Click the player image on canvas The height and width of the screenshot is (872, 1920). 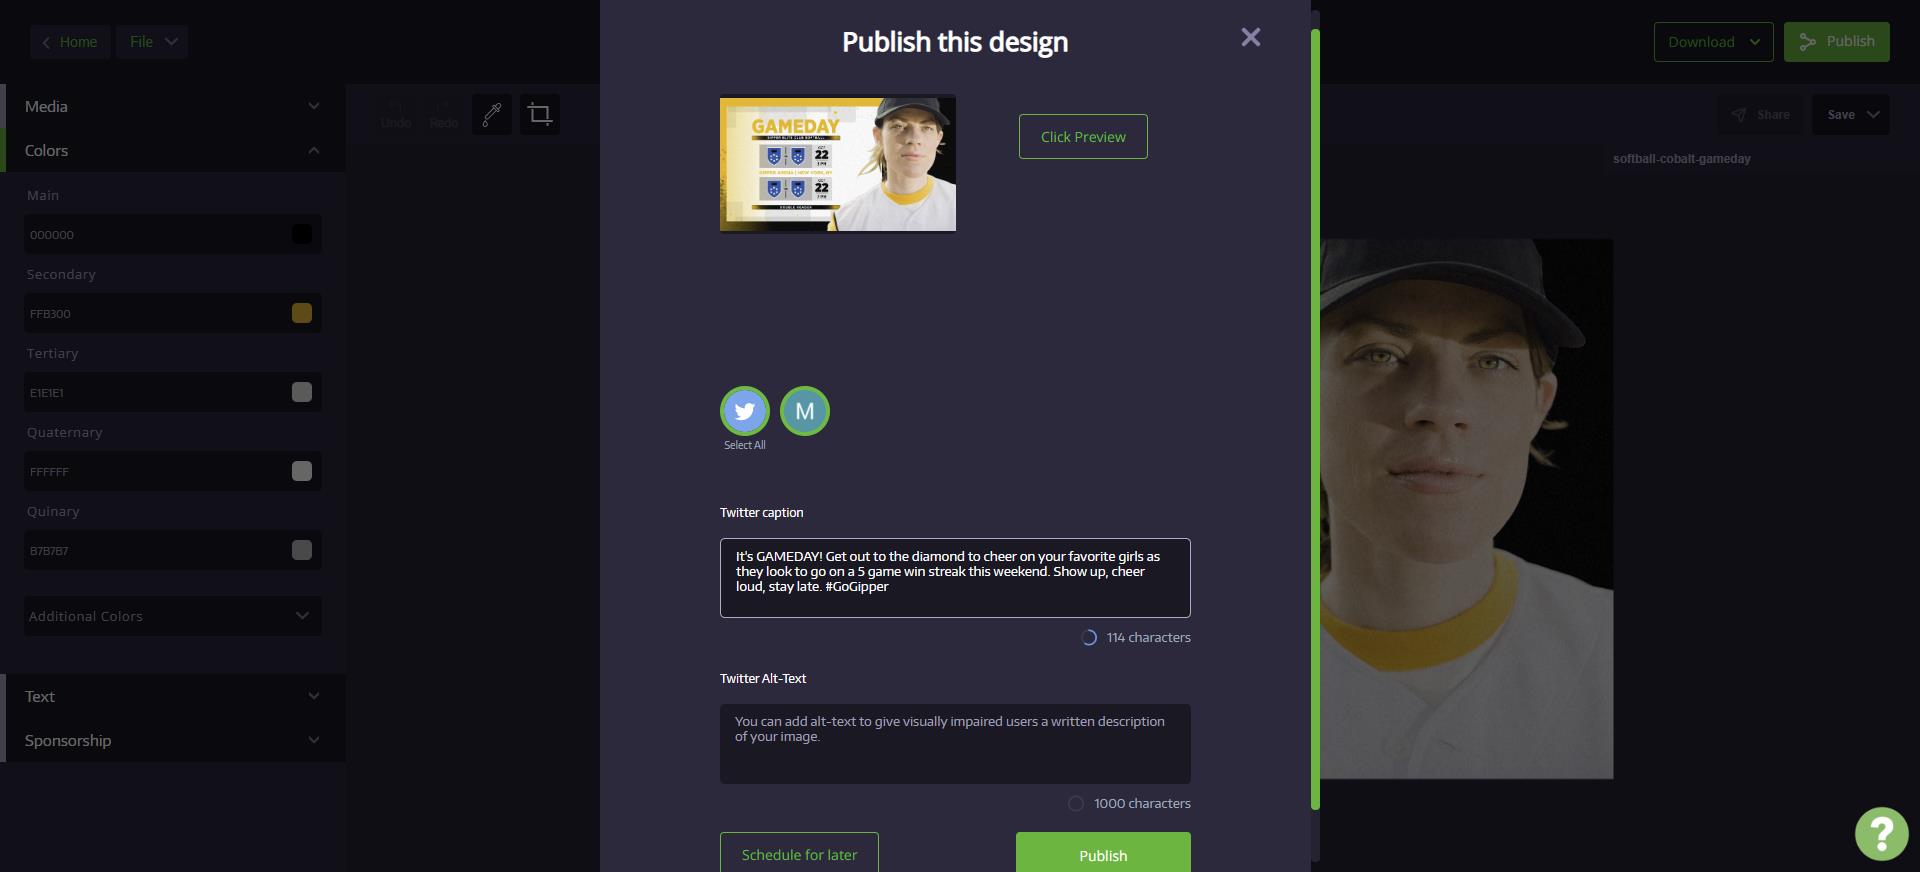1466,508
